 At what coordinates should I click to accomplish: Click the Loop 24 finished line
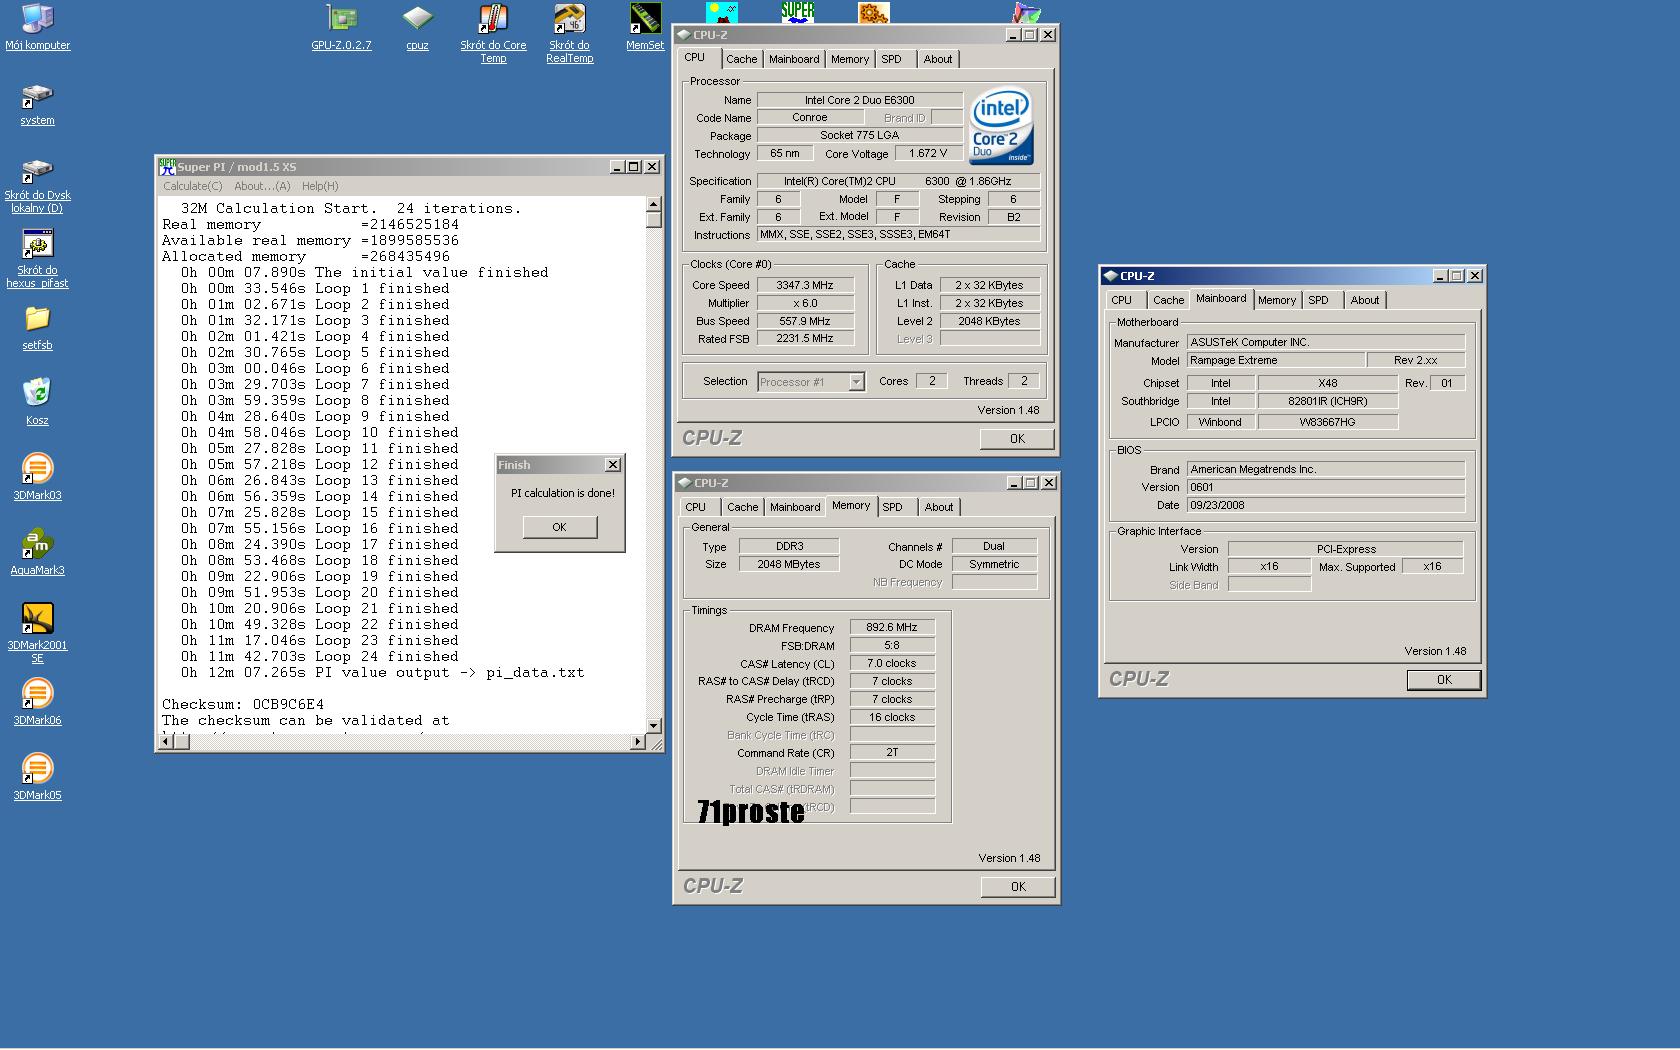click(x=320, y=656)
